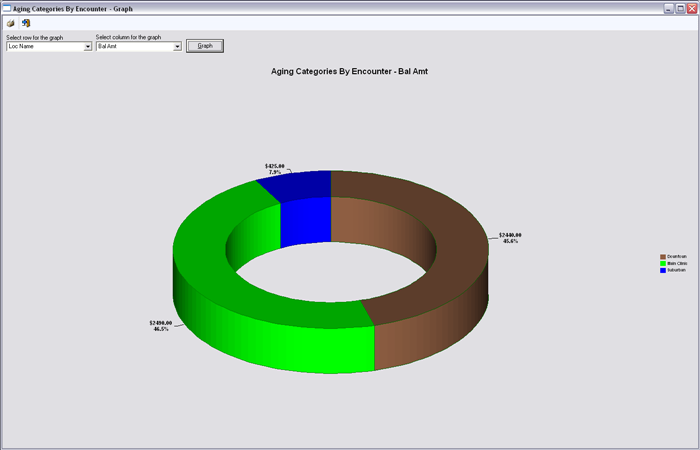Click the 'Select column for the graph' label
The width and height of the screenshot is (700, 450).
click(x=129, y=37)
